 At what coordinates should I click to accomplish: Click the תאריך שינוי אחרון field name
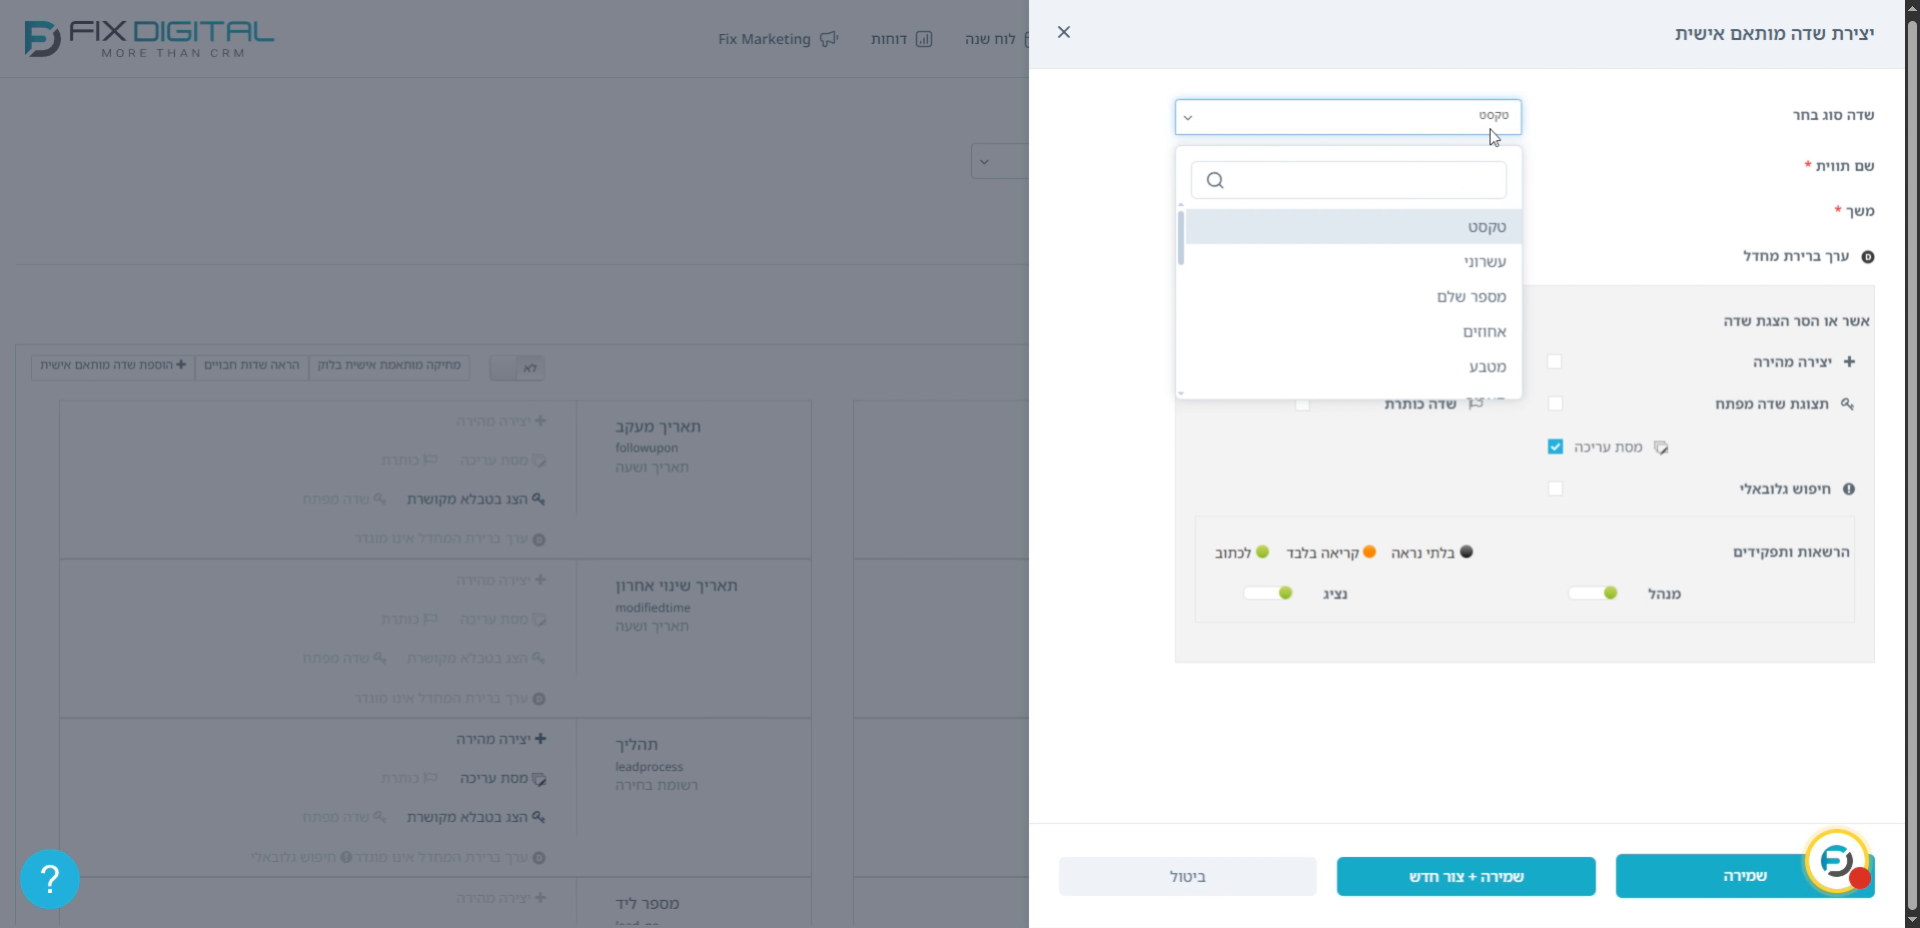(x=676, y=586)
